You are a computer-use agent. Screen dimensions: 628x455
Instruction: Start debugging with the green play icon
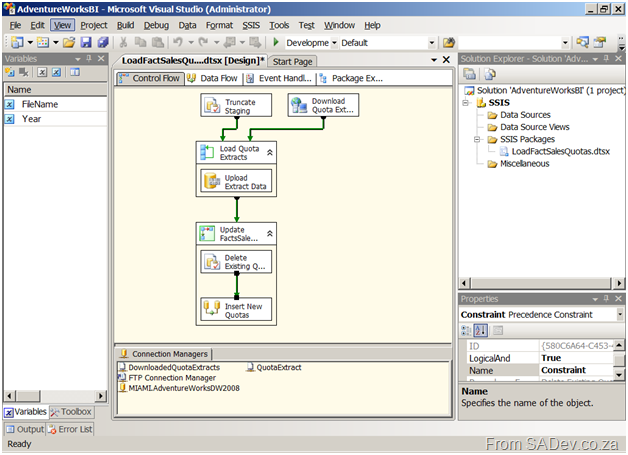tap(276, 42)
